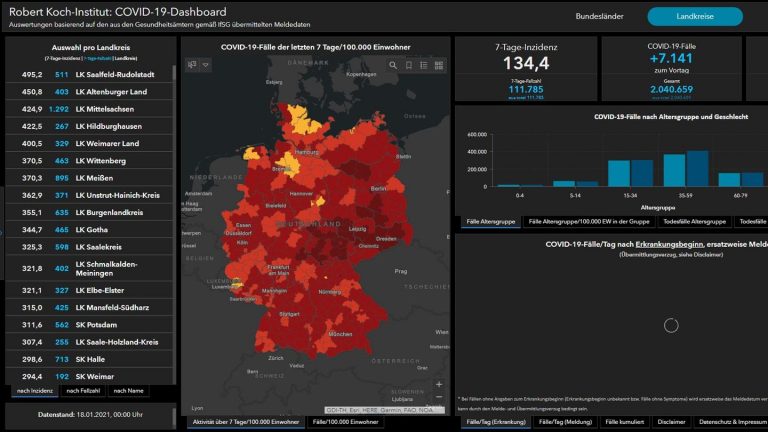Open 'Aktivität über 7 Tage/100.000 Einwohner' map tab

point(245,422)
